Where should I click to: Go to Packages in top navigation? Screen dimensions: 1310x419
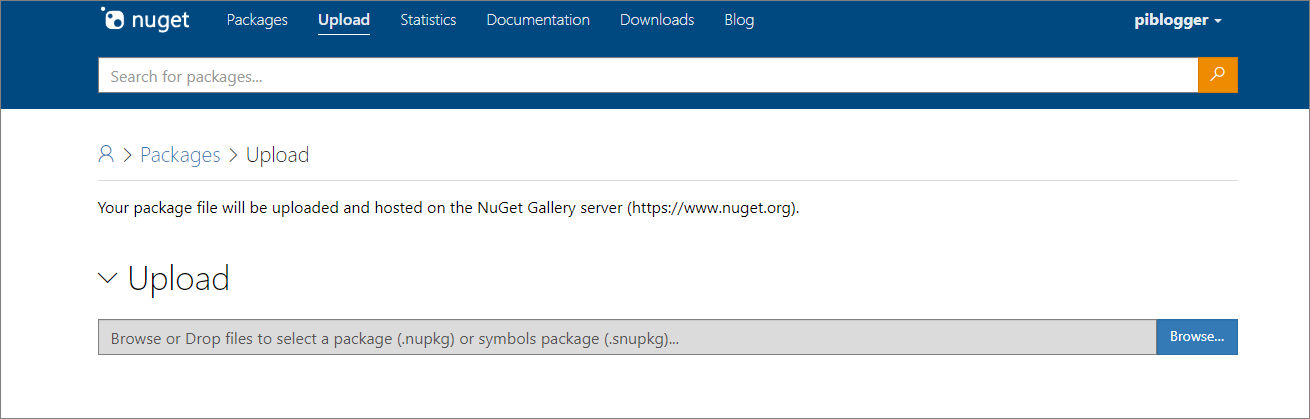[x=257, y=20]
